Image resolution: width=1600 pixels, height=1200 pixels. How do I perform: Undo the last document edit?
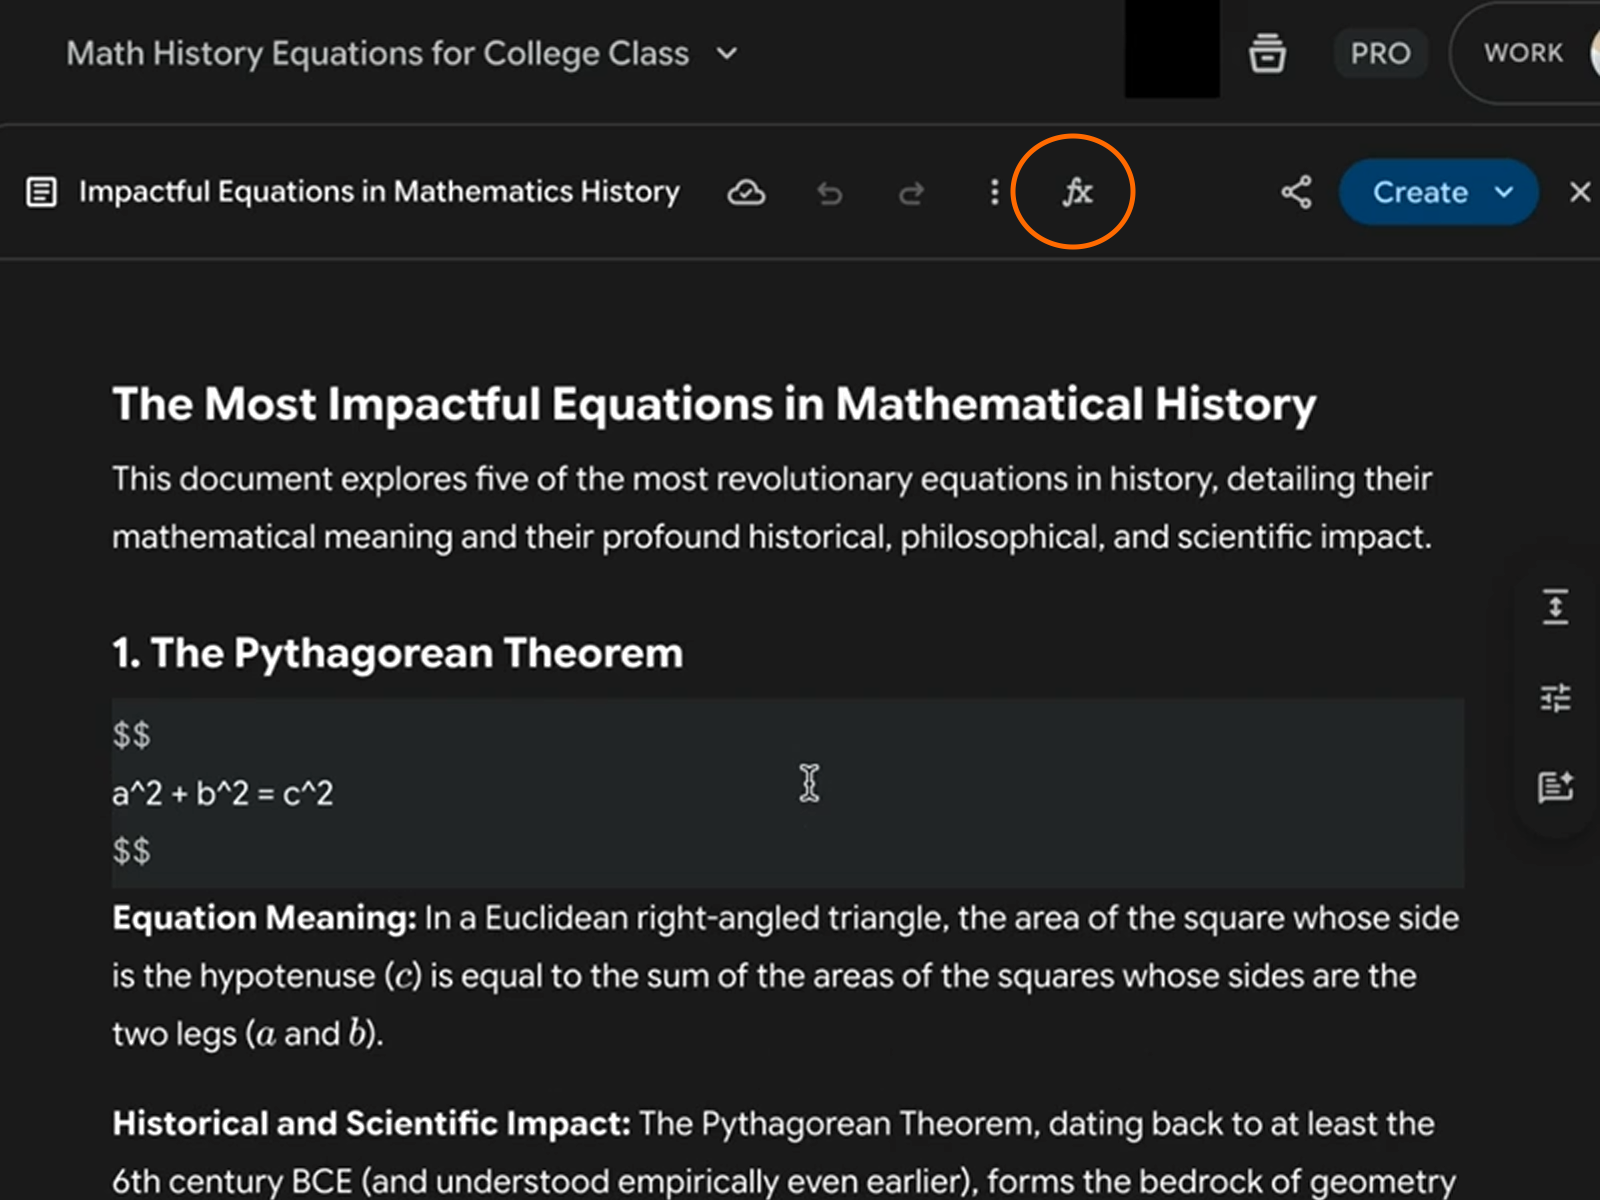coord(829,192)
